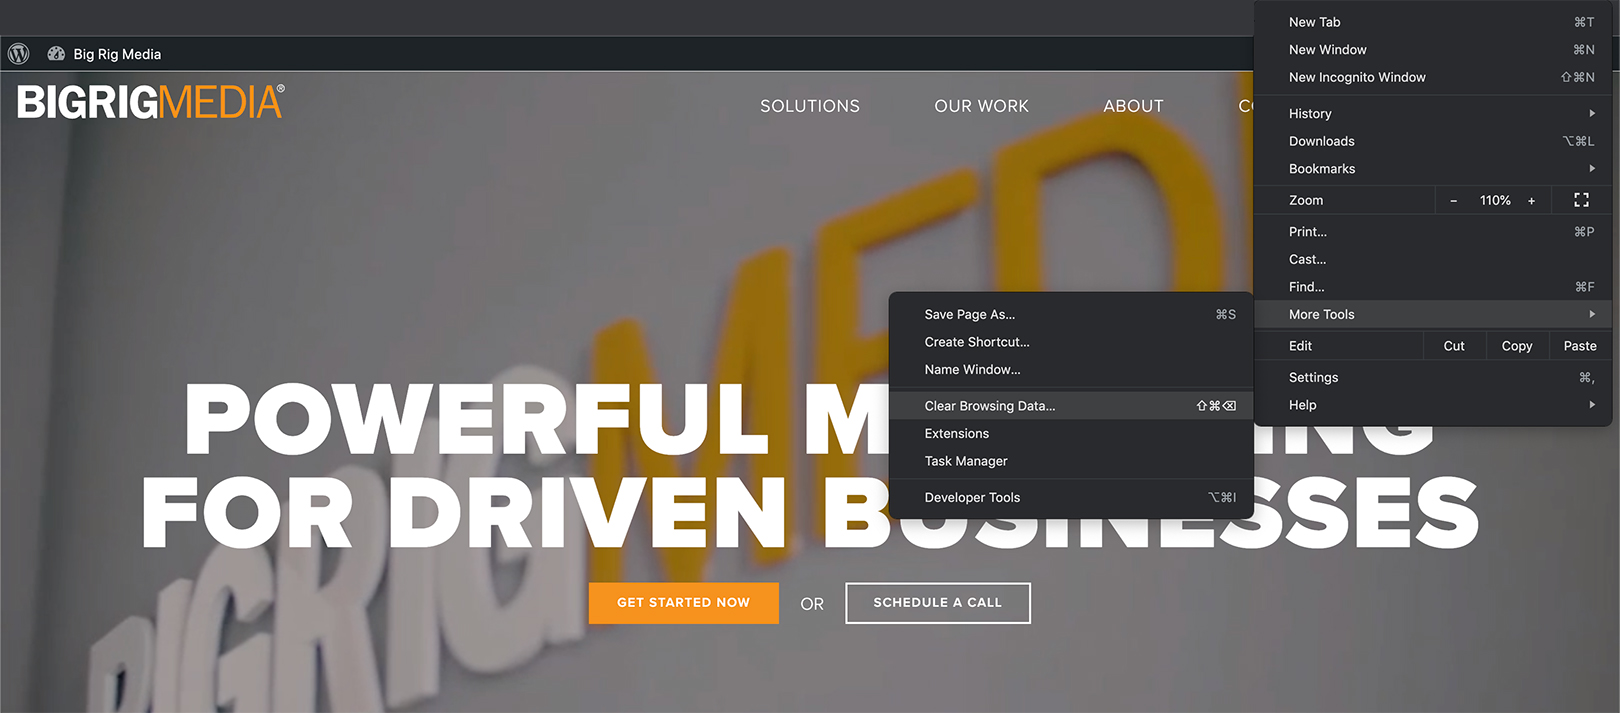Open a New Incognito Window

point(1433,77)
